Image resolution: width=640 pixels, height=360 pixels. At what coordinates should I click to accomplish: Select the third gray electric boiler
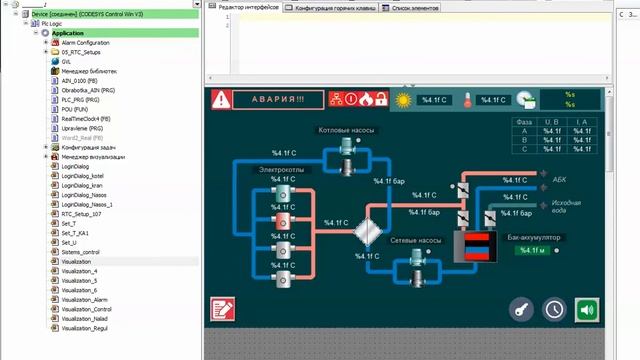(x=282, y=250)
